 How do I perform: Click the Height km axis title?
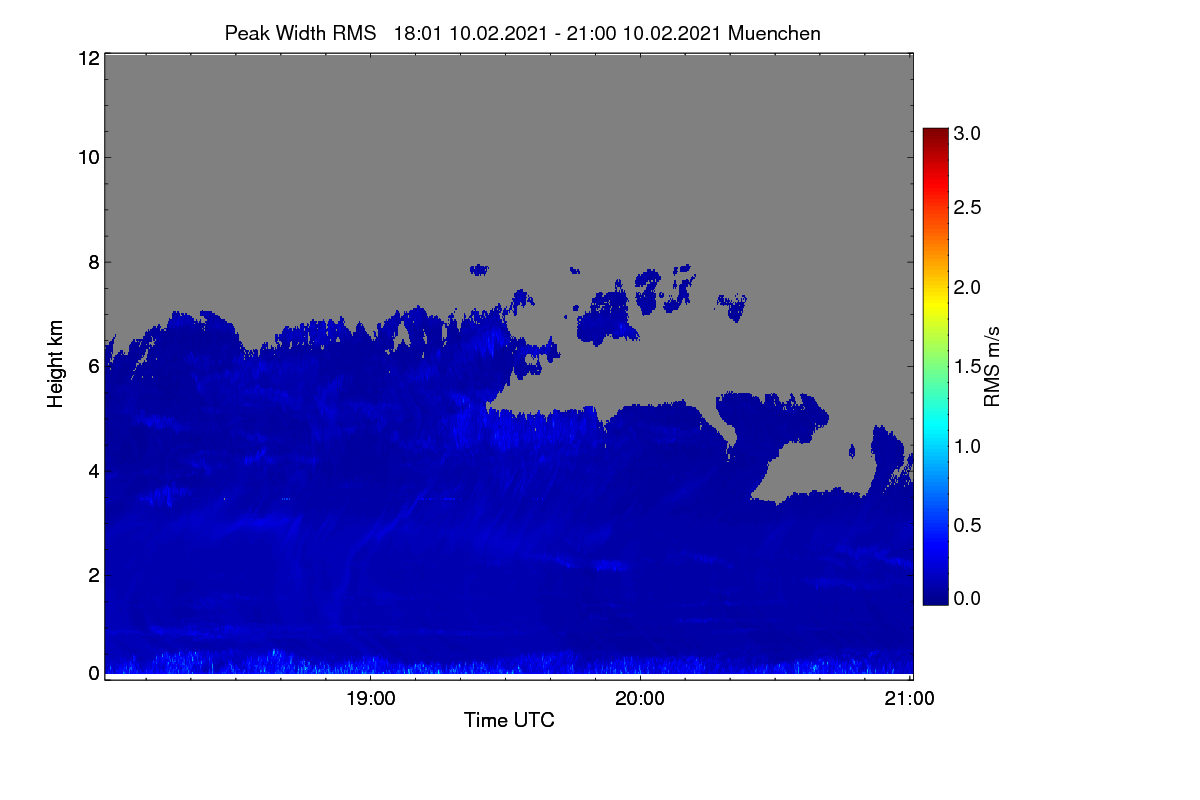[56, 364]
